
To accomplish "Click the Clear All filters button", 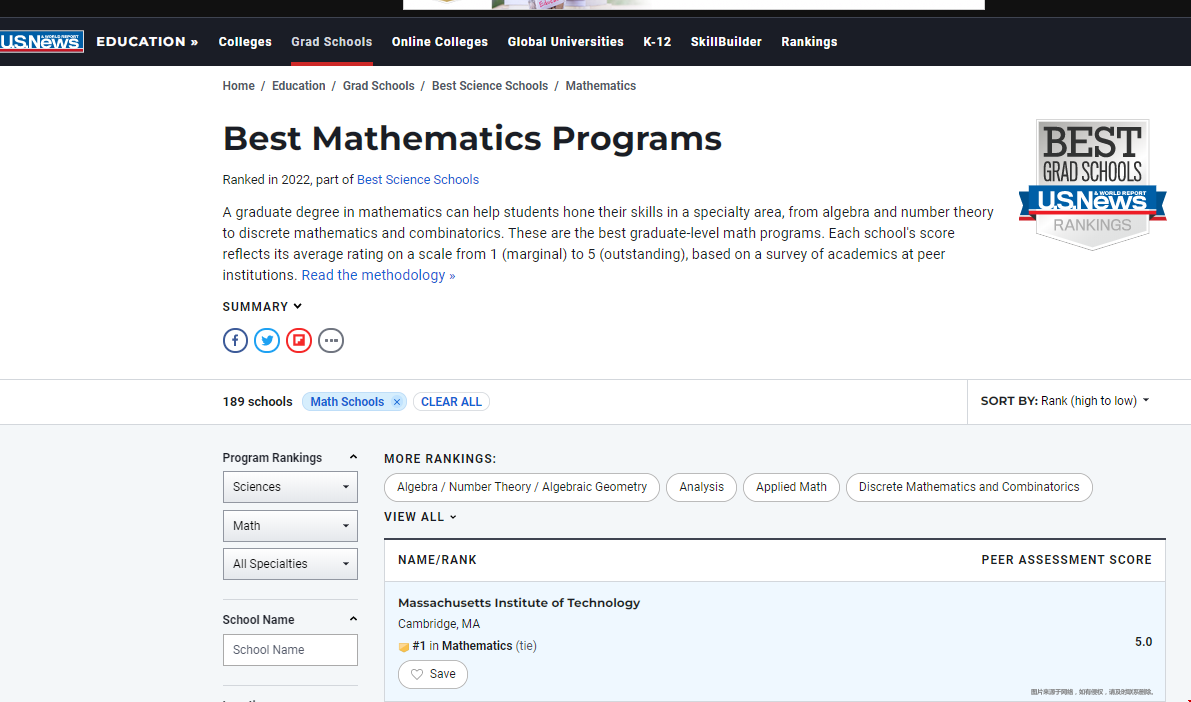I will pyautogui.click(x=451, y=402).
